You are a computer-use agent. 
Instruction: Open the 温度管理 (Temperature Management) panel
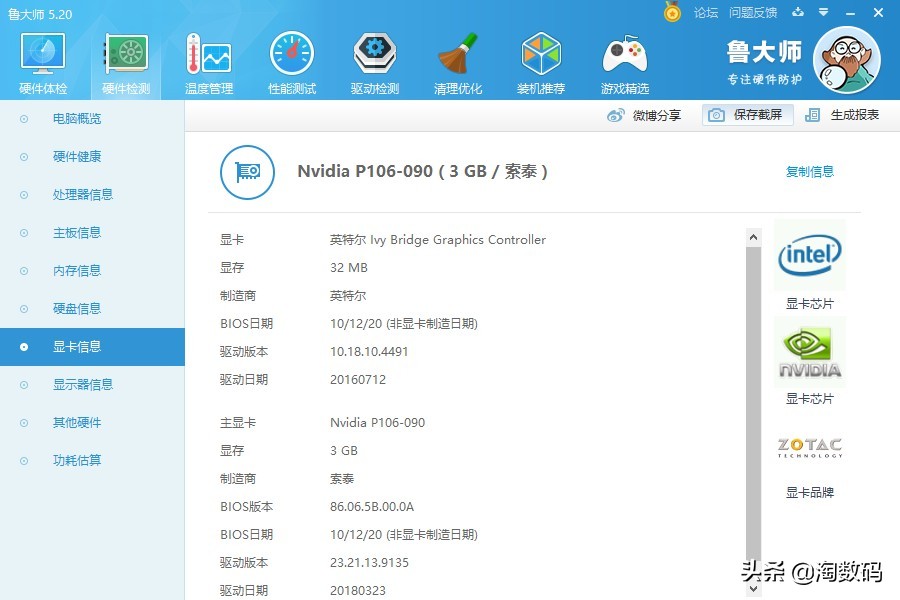point(207,60)
